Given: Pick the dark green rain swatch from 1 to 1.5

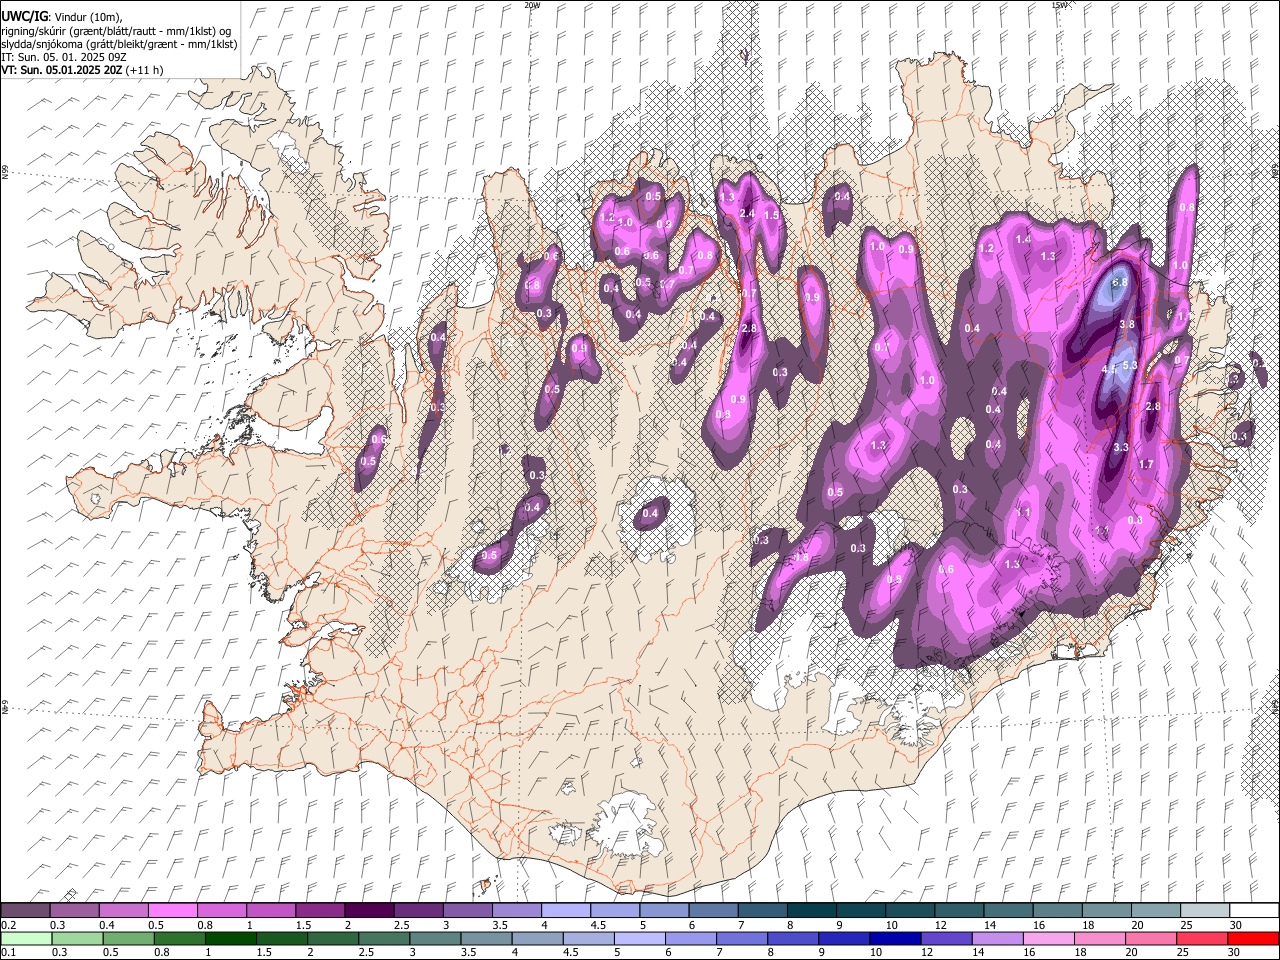Looking at the screenshot, I should pyautogui.click(x=231, y=938).
